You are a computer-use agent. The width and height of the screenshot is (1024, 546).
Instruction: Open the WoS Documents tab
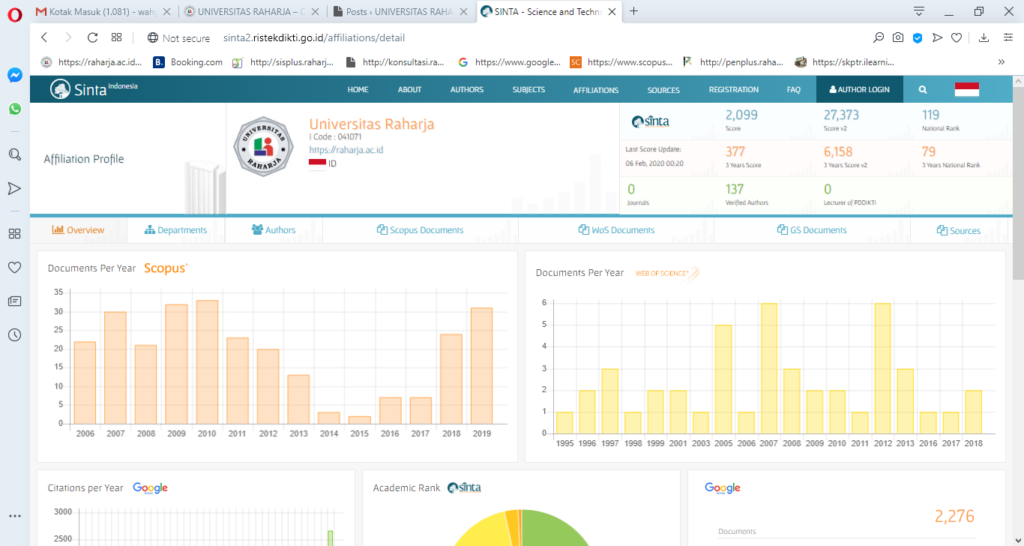click(616, 230)
